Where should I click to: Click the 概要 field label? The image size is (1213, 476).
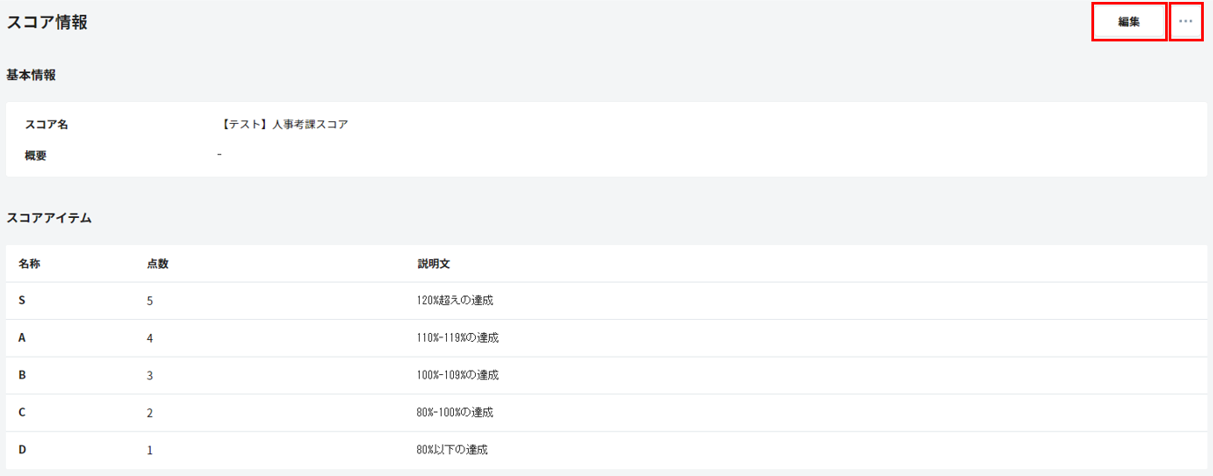pos(36,155)
